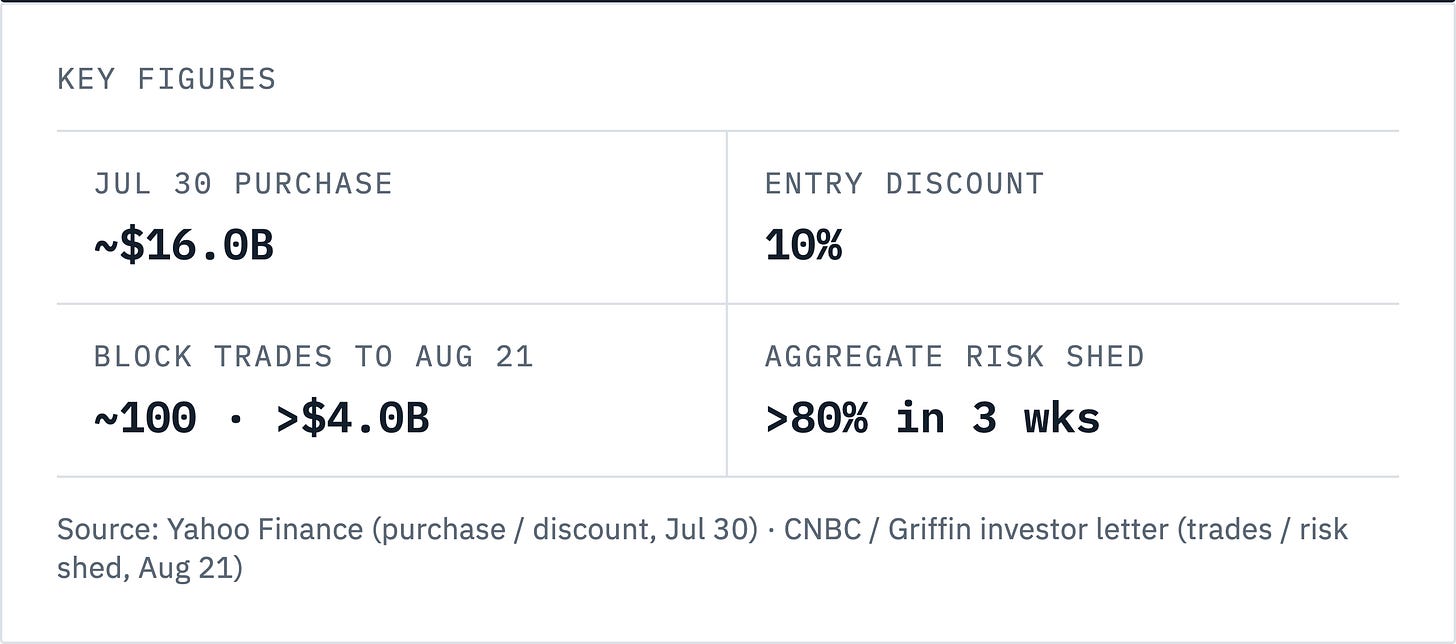Image resolution: width=1456 pixels, height=644 pixels.
Task: Click the Yahoo Finance source text
Action: [265, 529]
